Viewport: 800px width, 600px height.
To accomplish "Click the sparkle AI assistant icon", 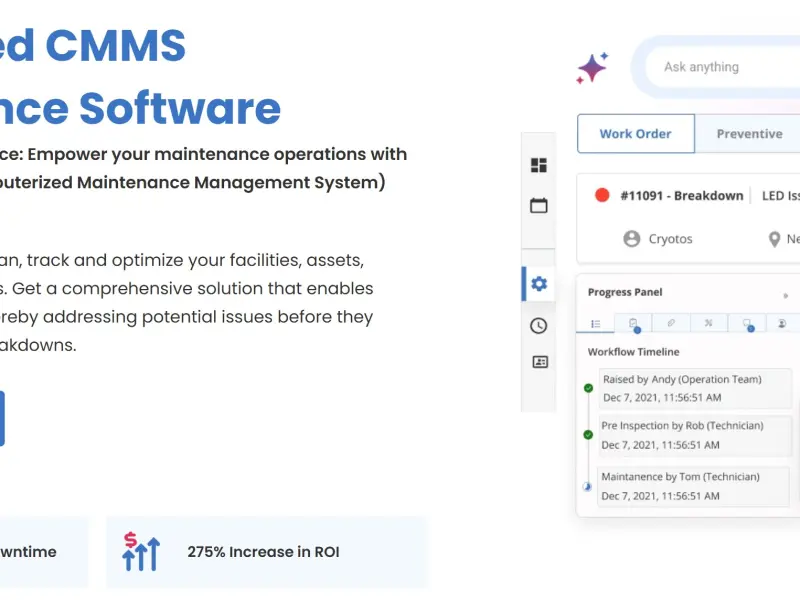I will tap(592, 68).
